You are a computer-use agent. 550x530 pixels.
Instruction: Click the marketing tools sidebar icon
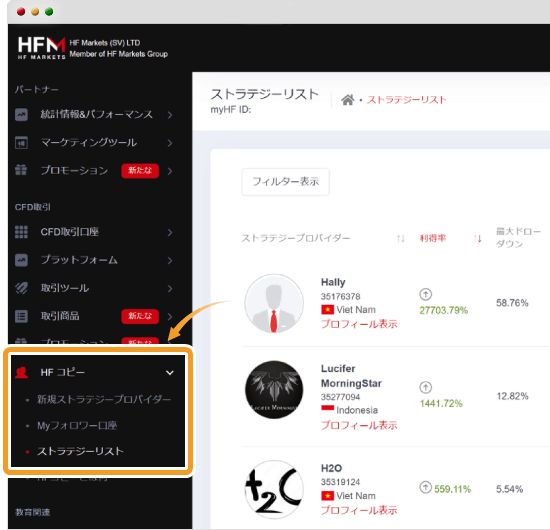(x=21, y=143)
